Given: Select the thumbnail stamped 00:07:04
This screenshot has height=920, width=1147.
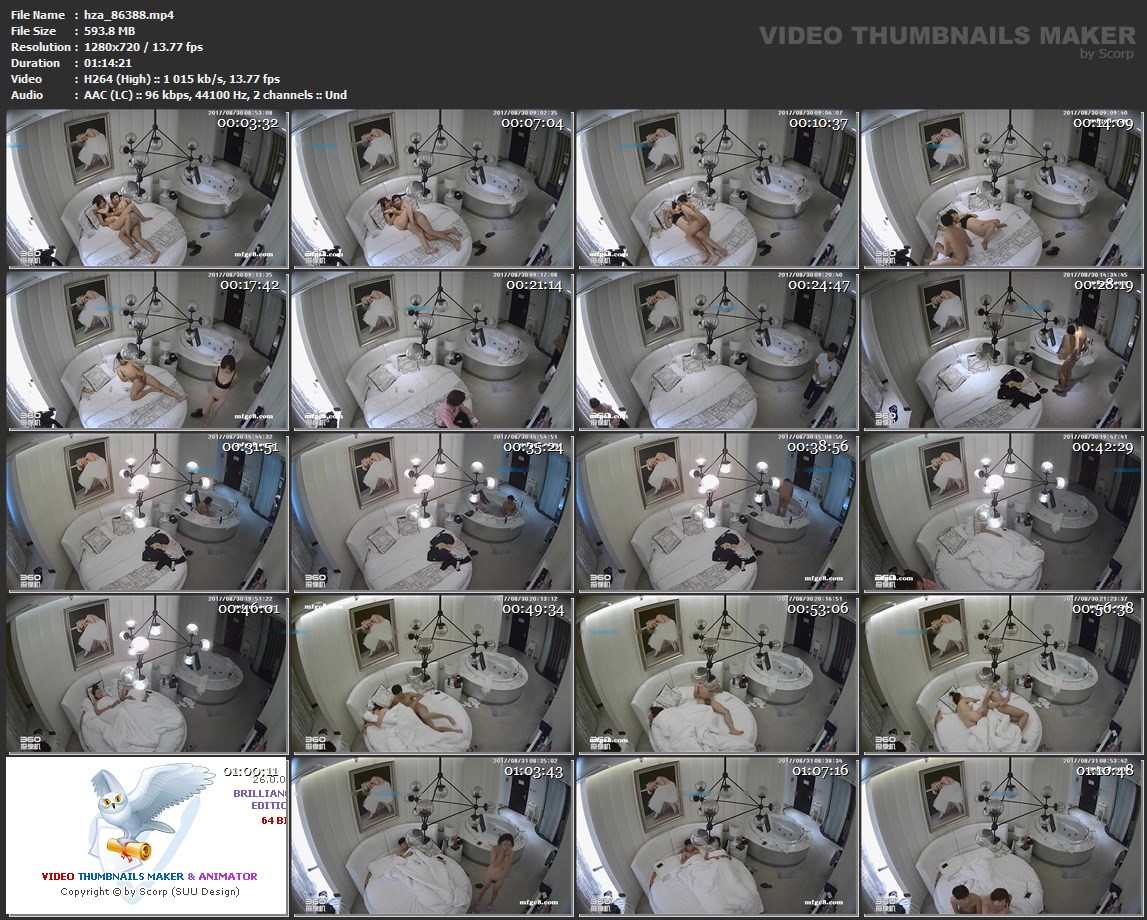Looking at the screenshot, I should coord(432,188).
